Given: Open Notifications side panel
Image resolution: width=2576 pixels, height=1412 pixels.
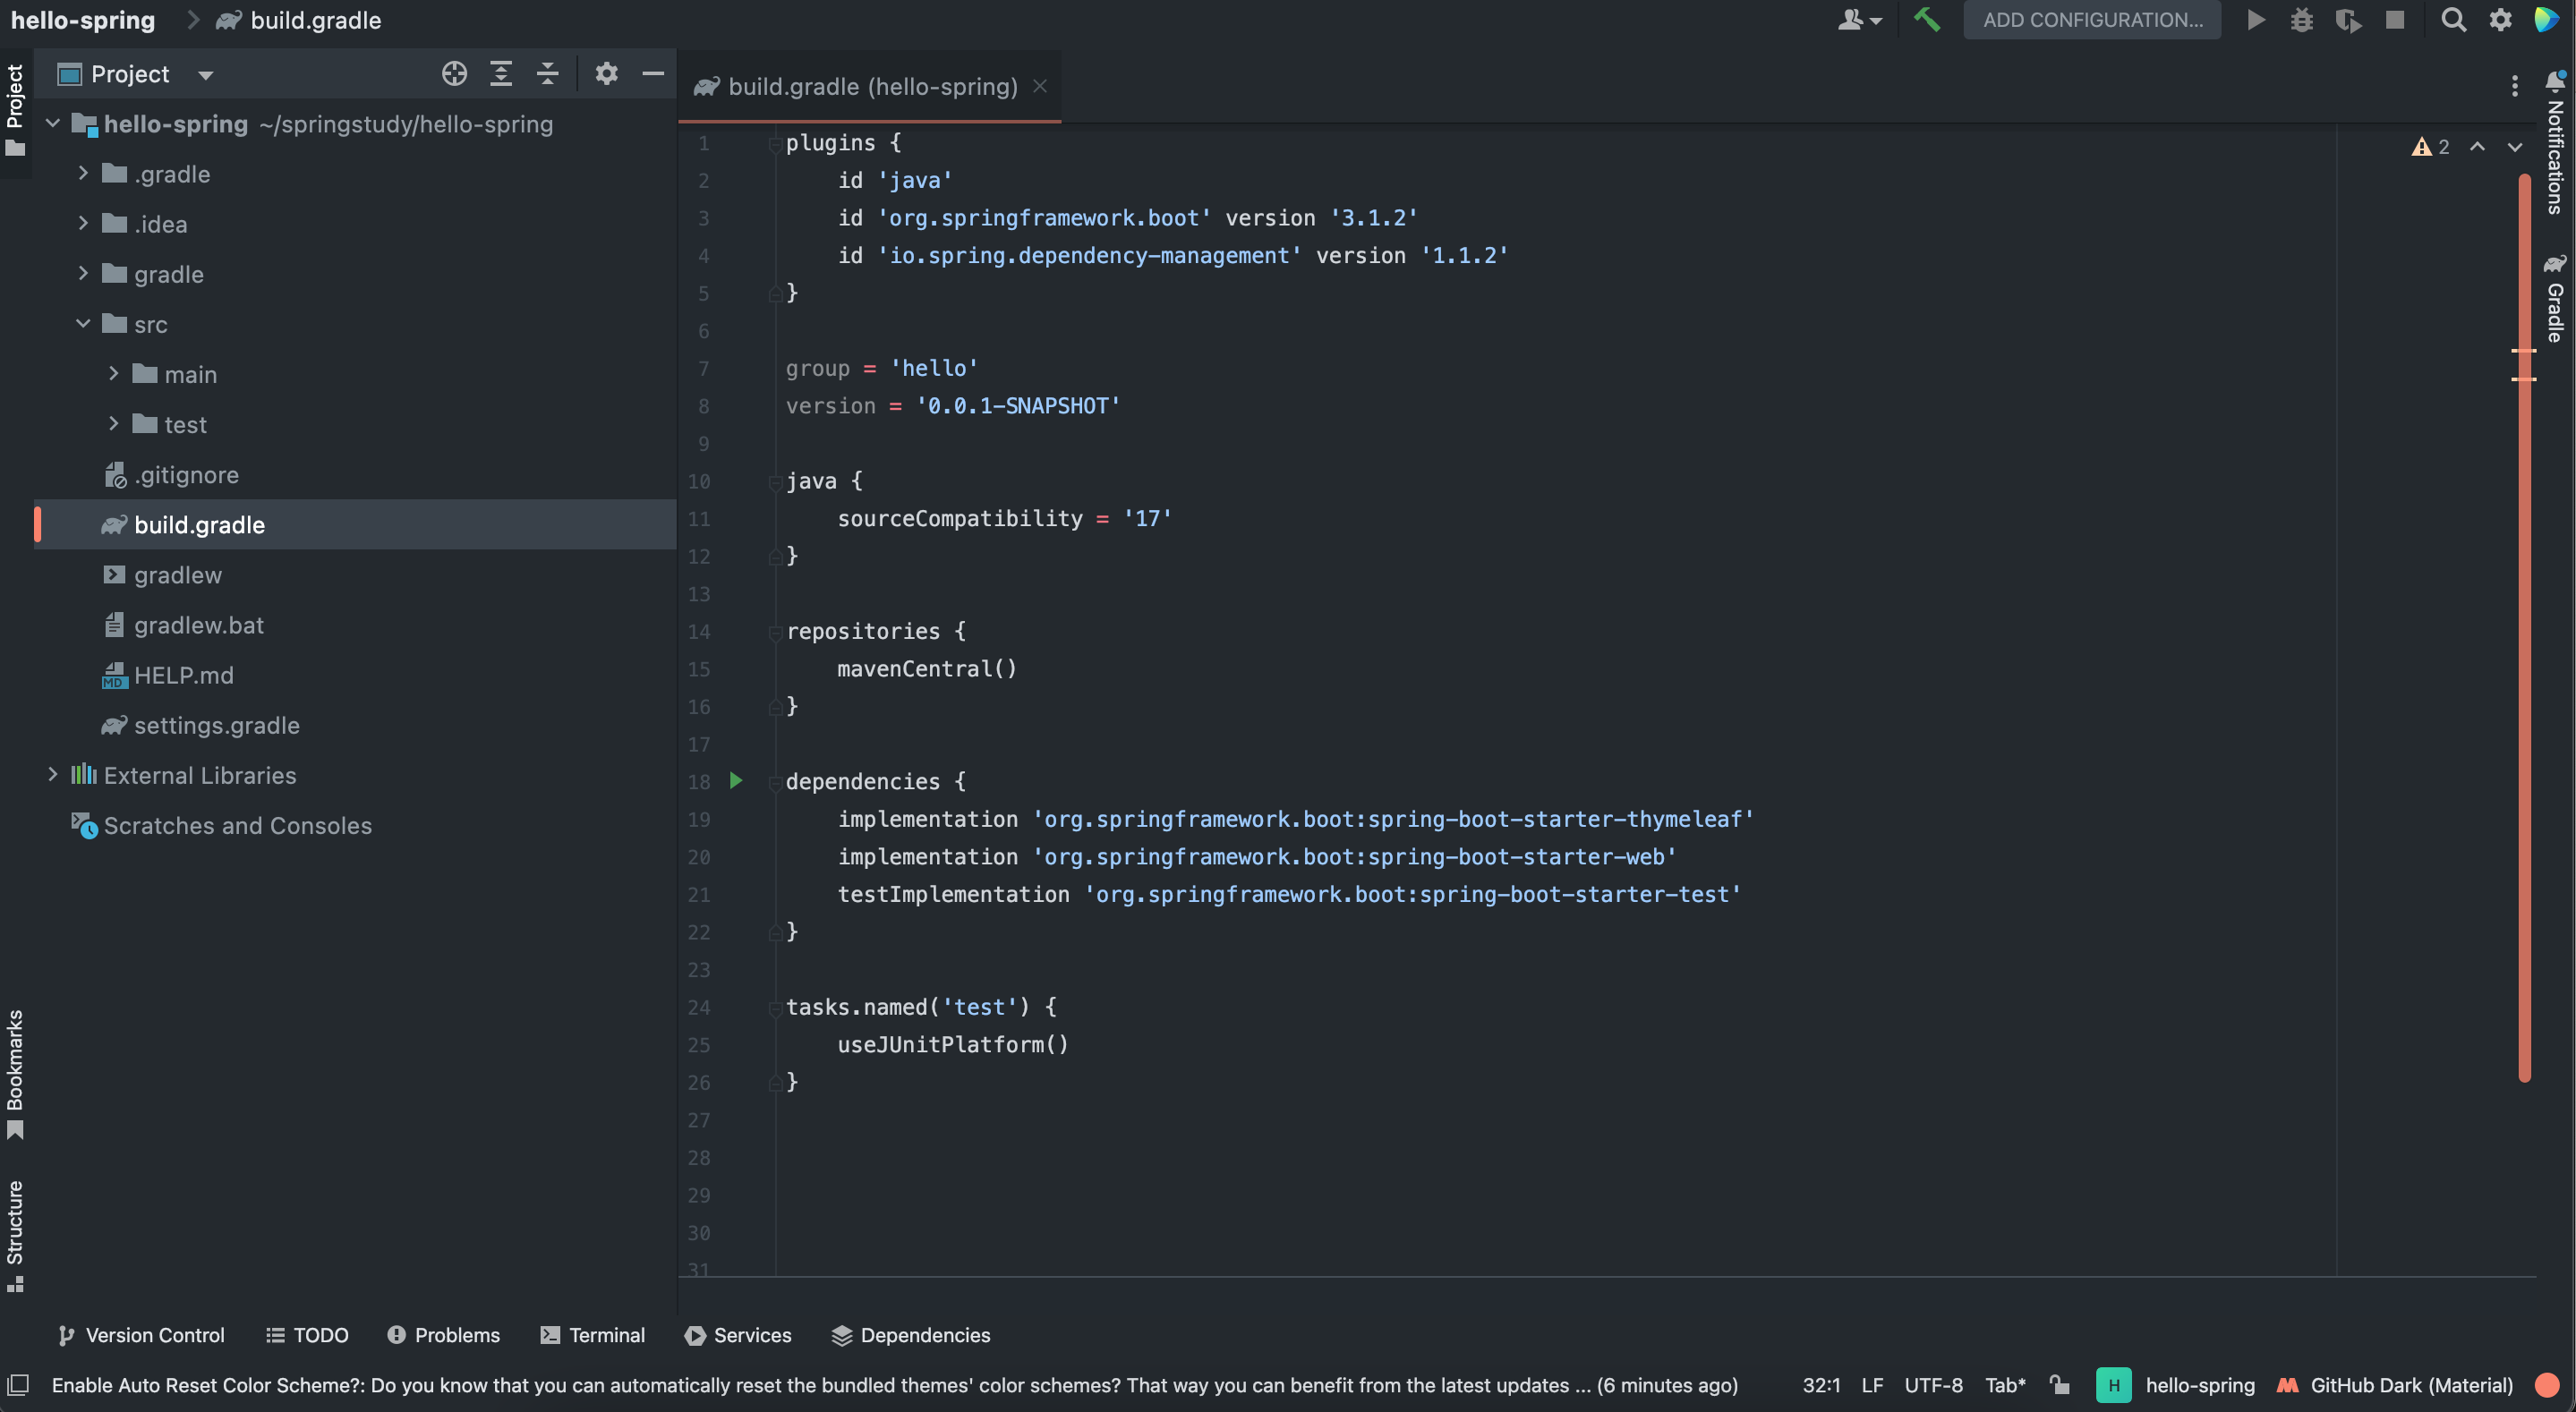Looking at the screenshot, I should click(2555, 142).
